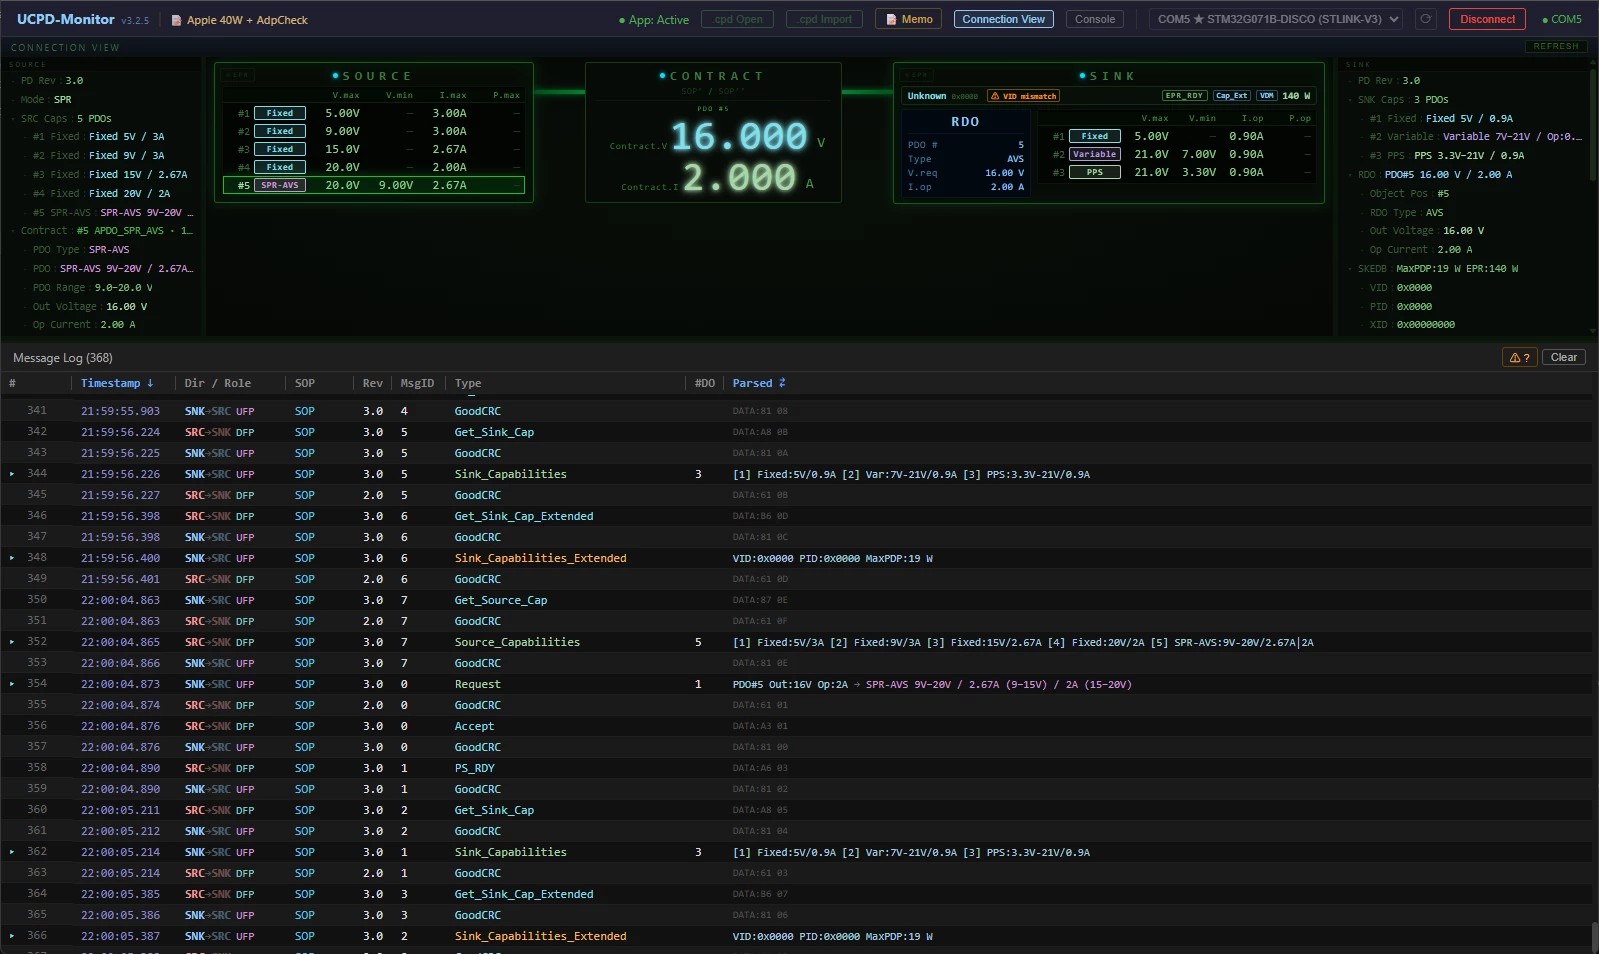
Task: Click the 2.000 A contract current readout
Action: click(x=739, y=178)
